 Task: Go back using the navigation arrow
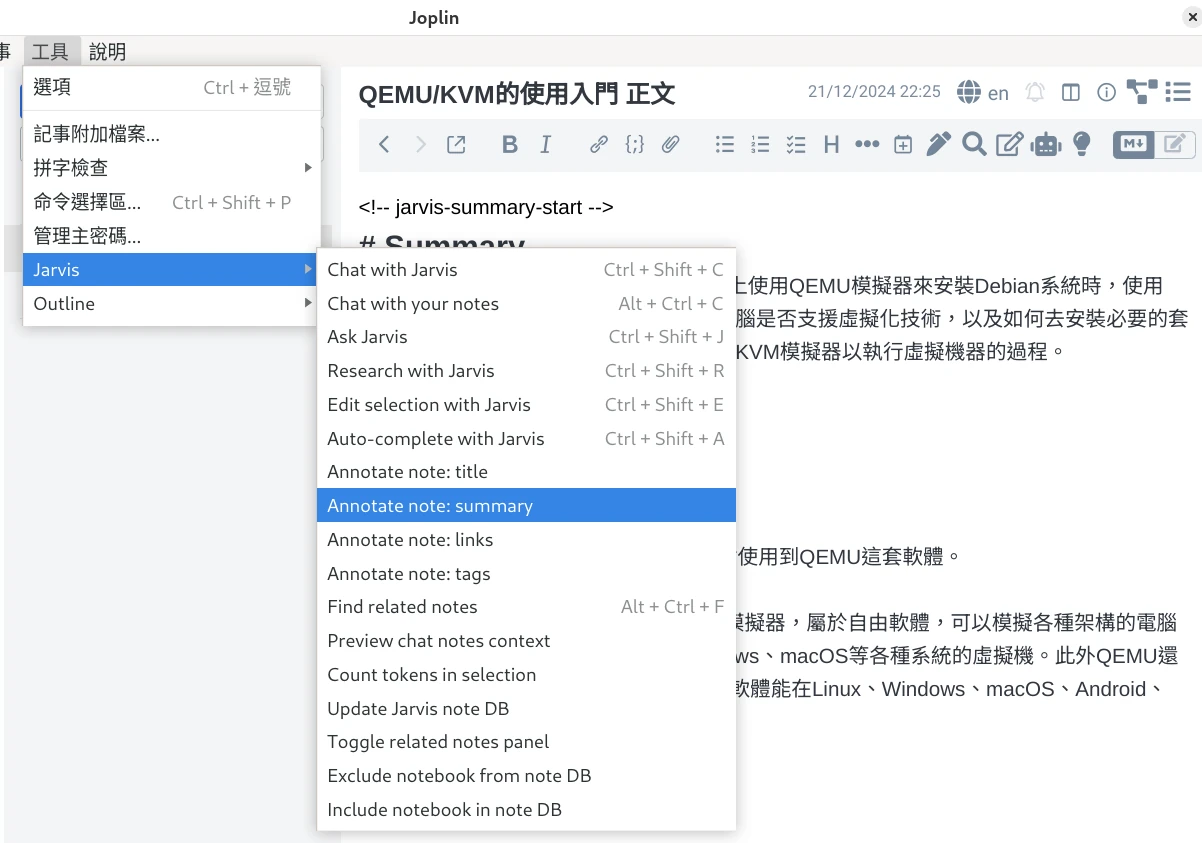pos(383,144)
